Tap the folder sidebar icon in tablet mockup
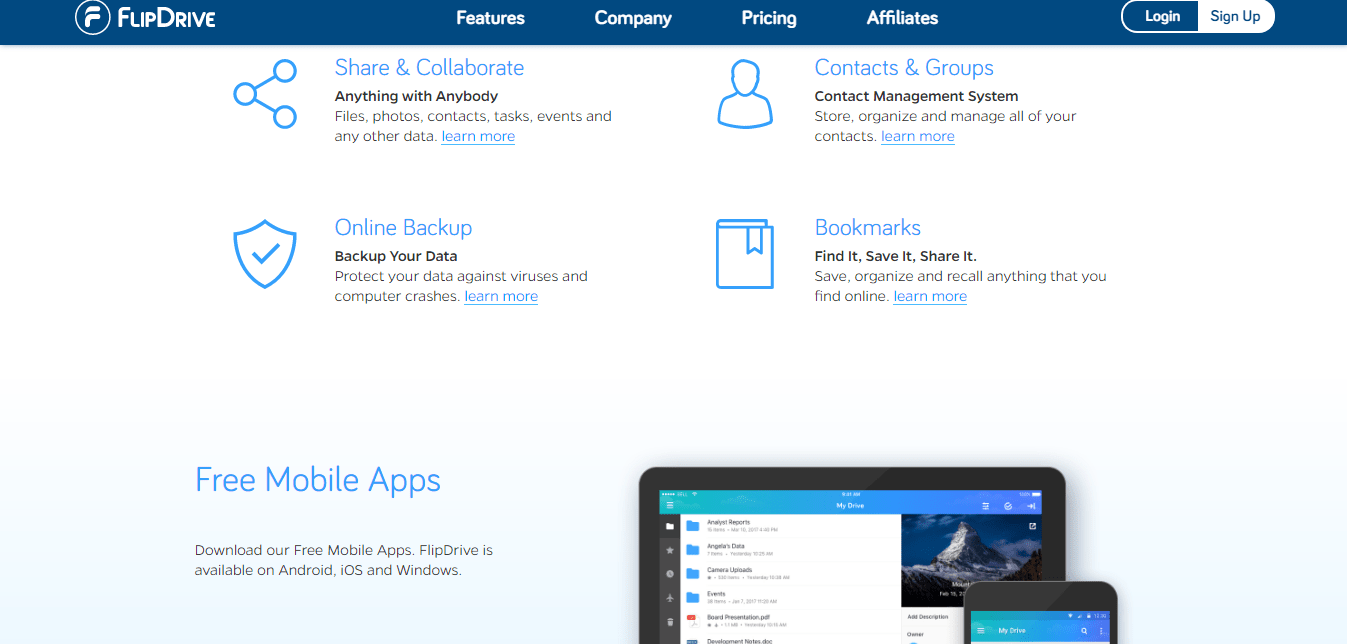The image size is (1347, 644). tap(670, 526)
